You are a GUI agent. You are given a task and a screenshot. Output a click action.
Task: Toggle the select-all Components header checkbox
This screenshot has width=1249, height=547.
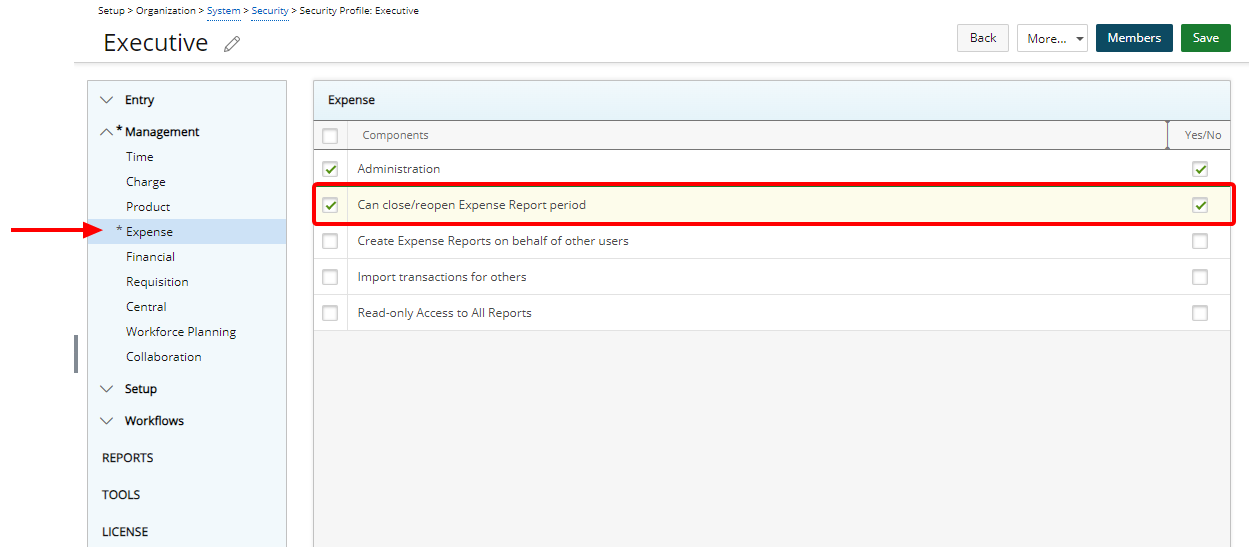click(330, 136)
